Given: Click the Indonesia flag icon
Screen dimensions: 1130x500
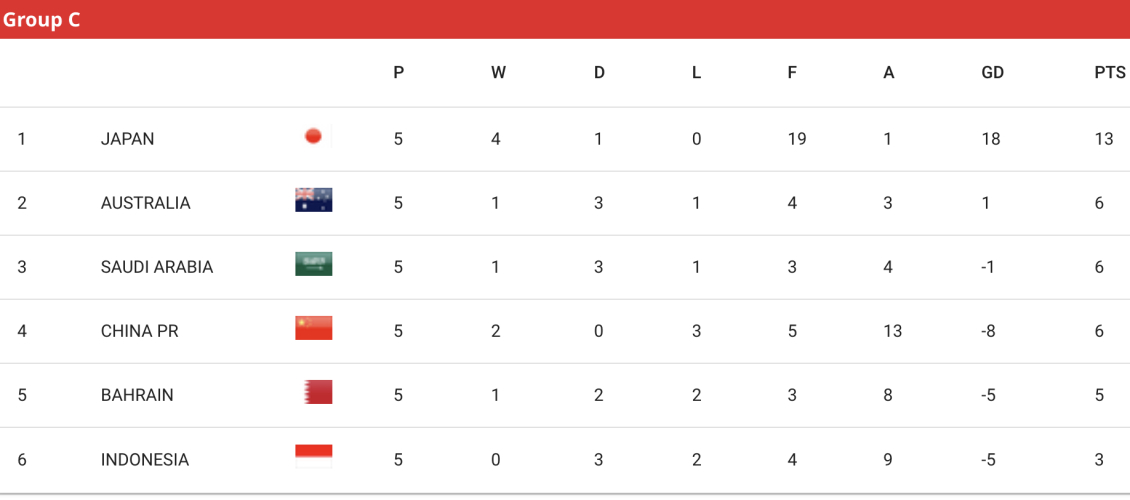Looking at the screenshot, I should pyautogui.click(x=313, y=456).
